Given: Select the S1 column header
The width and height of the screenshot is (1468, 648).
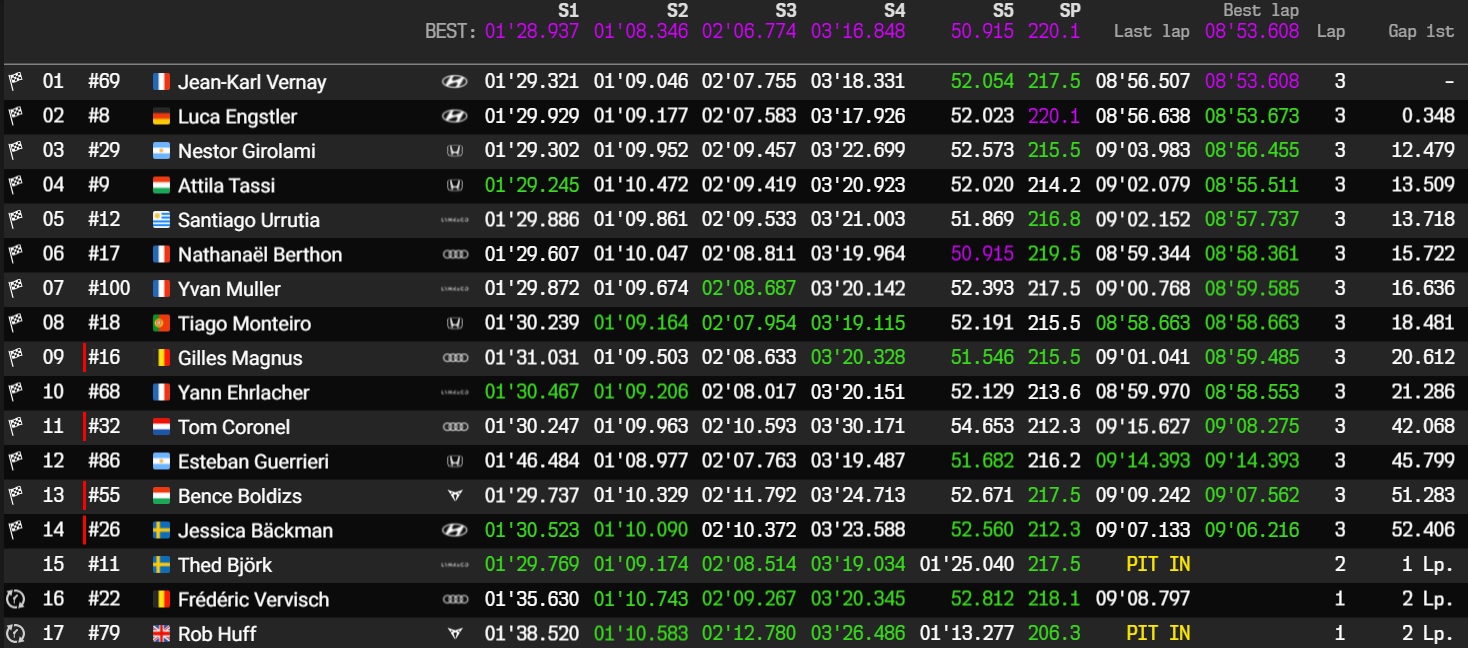Looking at the screenshot, I should click(567, 10).
